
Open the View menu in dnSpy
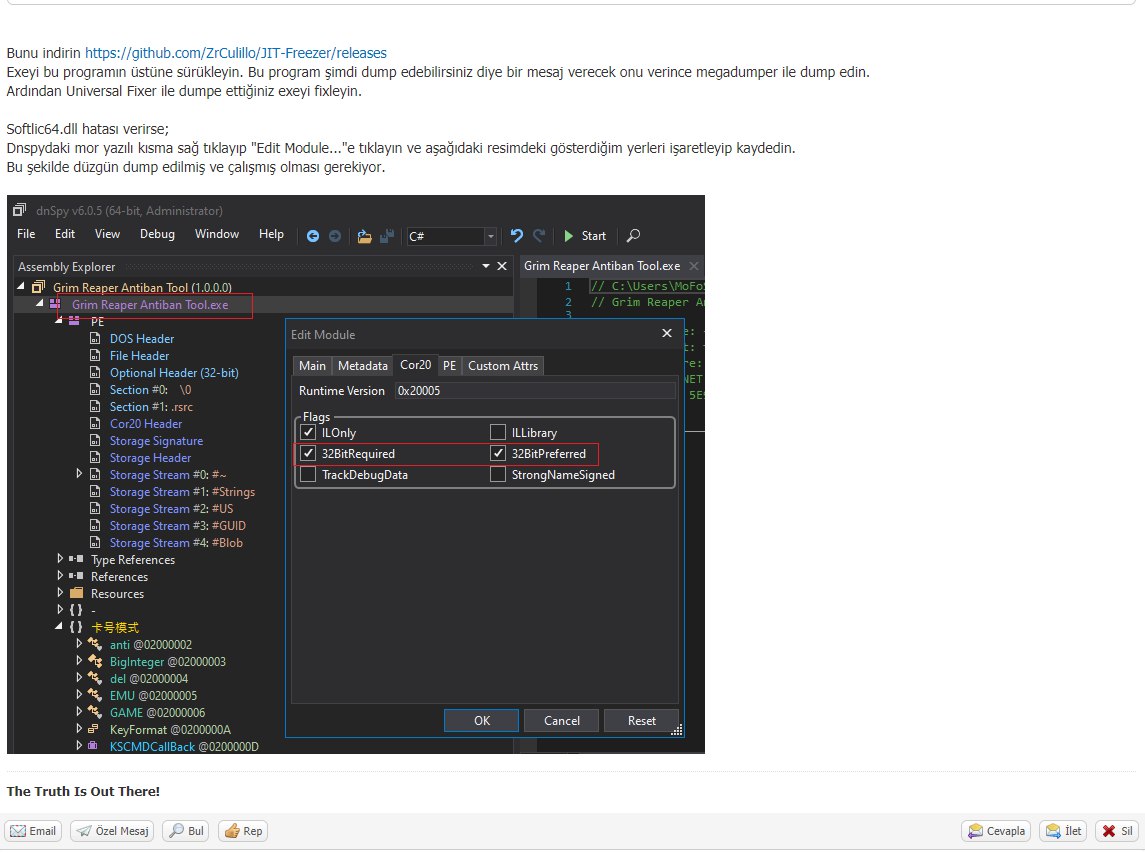click(107, 234)
